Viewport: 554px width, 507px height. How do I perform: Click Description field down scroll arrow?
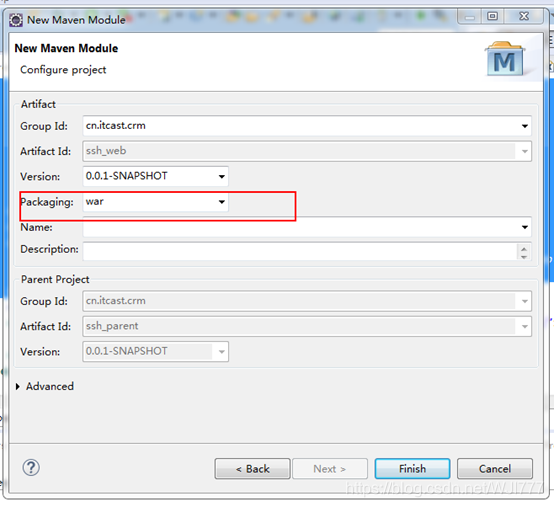(x=524, y=257)
